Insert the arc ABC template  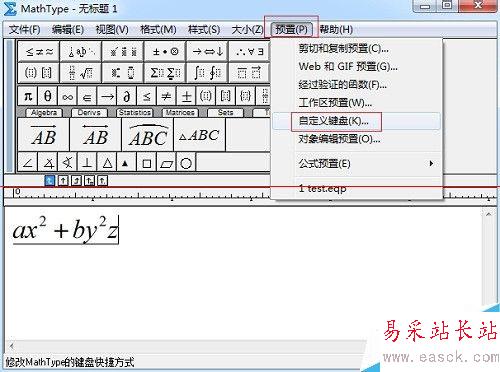[148, 135]
